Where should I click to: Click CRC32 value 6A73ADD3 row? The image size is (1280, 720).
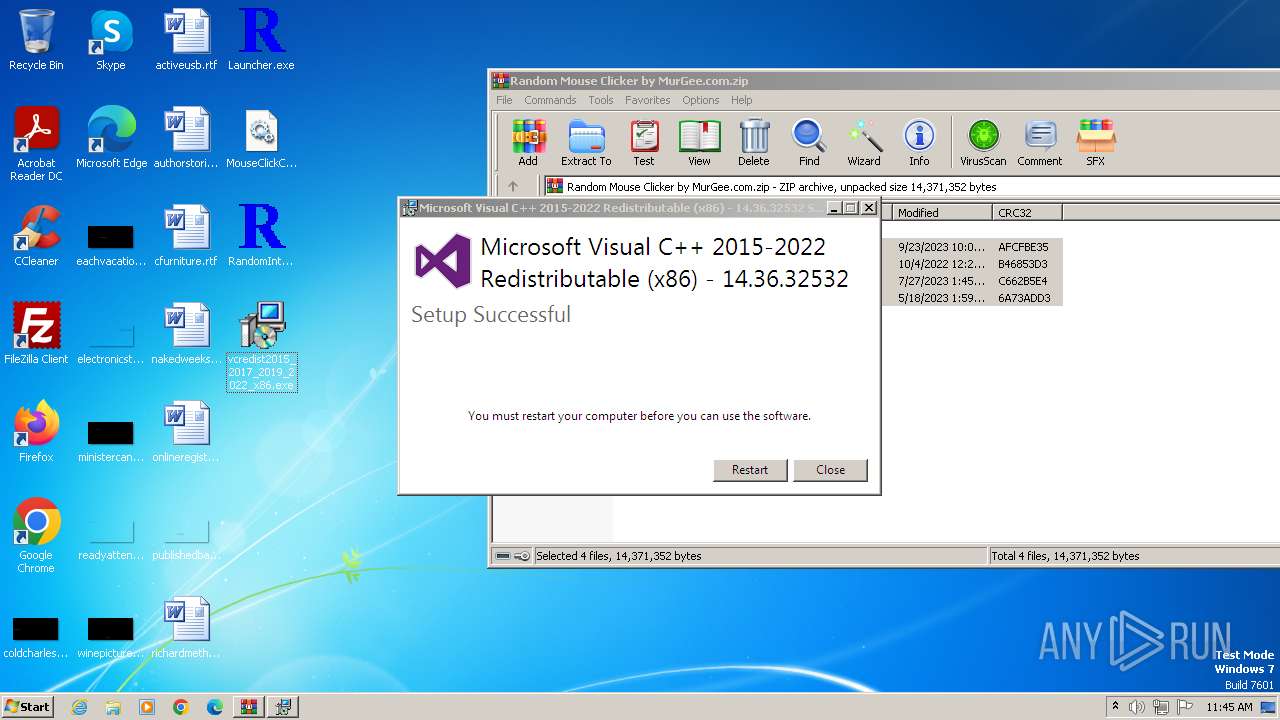tap(1024, 298)
